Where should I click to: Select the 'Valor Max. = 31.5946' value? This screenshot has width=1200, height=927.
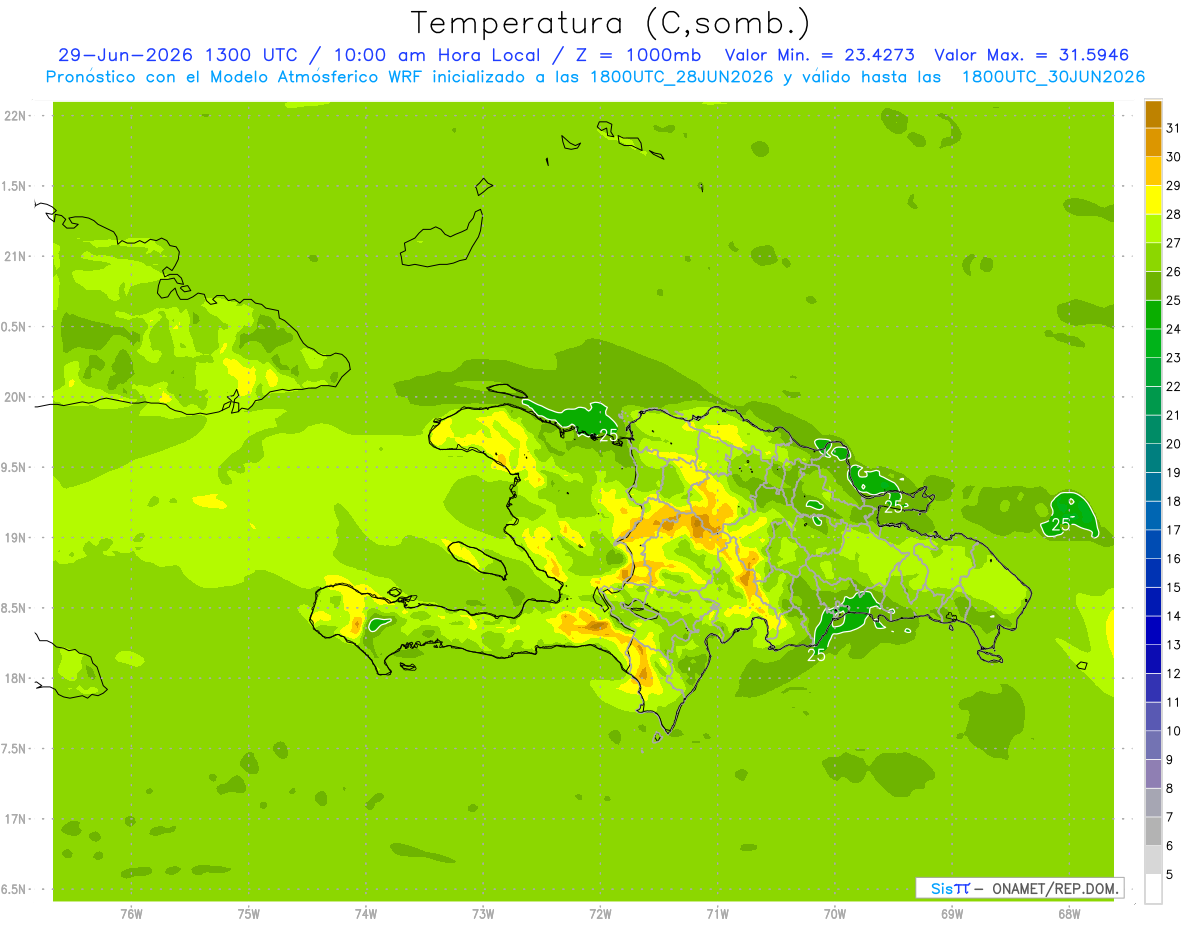1033,55
